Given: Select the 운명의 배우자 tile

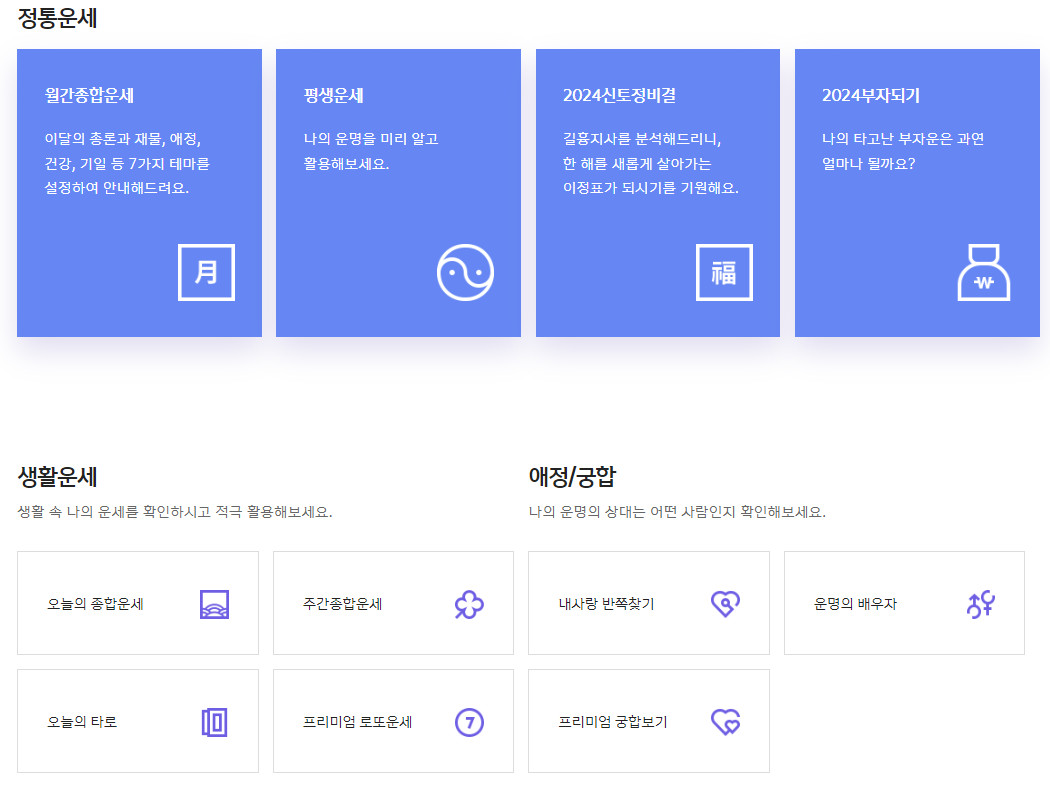Looking at the screenshot, I should point(904,602).
